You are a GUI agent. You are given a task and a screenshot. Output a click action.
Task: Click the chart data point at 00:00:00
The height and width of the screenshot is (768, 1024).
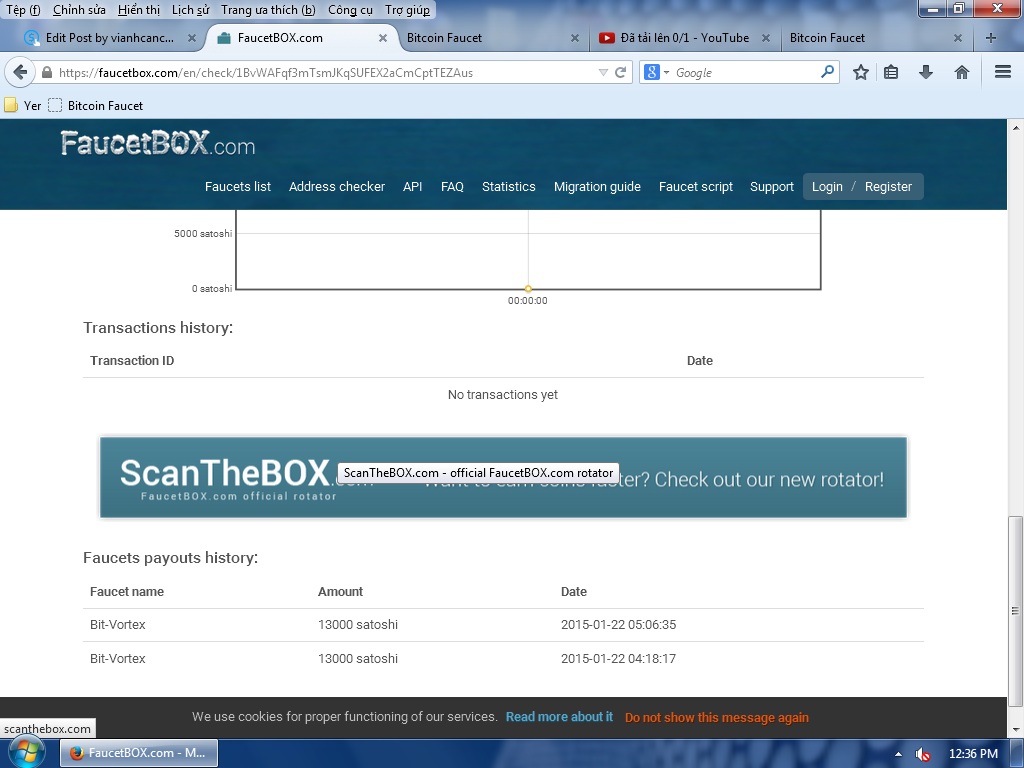click(528, 289)
